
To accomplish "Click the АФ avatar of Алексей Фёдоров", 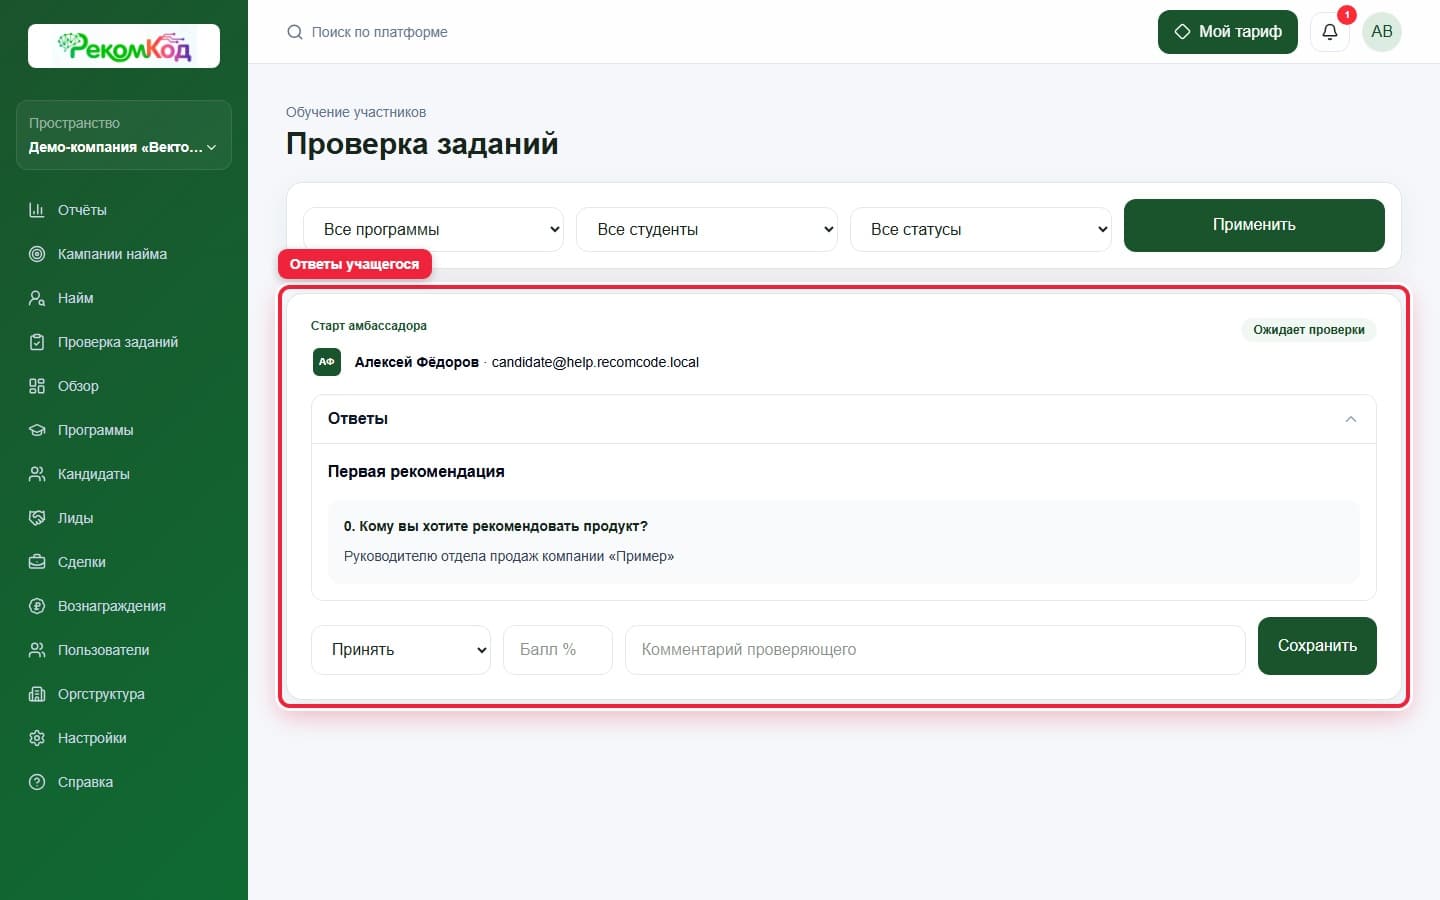I will point(327,362).
